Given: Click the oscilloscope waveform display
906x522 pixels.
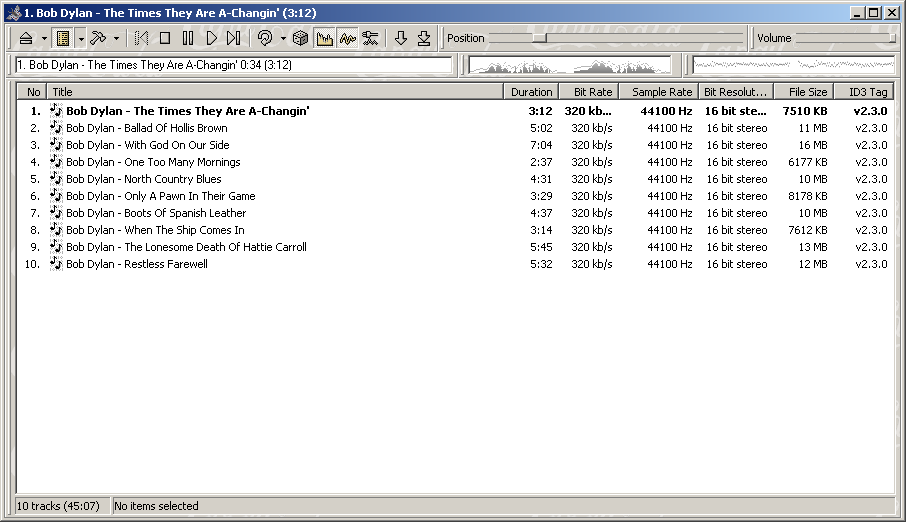Looking at the screenshot, I should [x=793, y=65].
